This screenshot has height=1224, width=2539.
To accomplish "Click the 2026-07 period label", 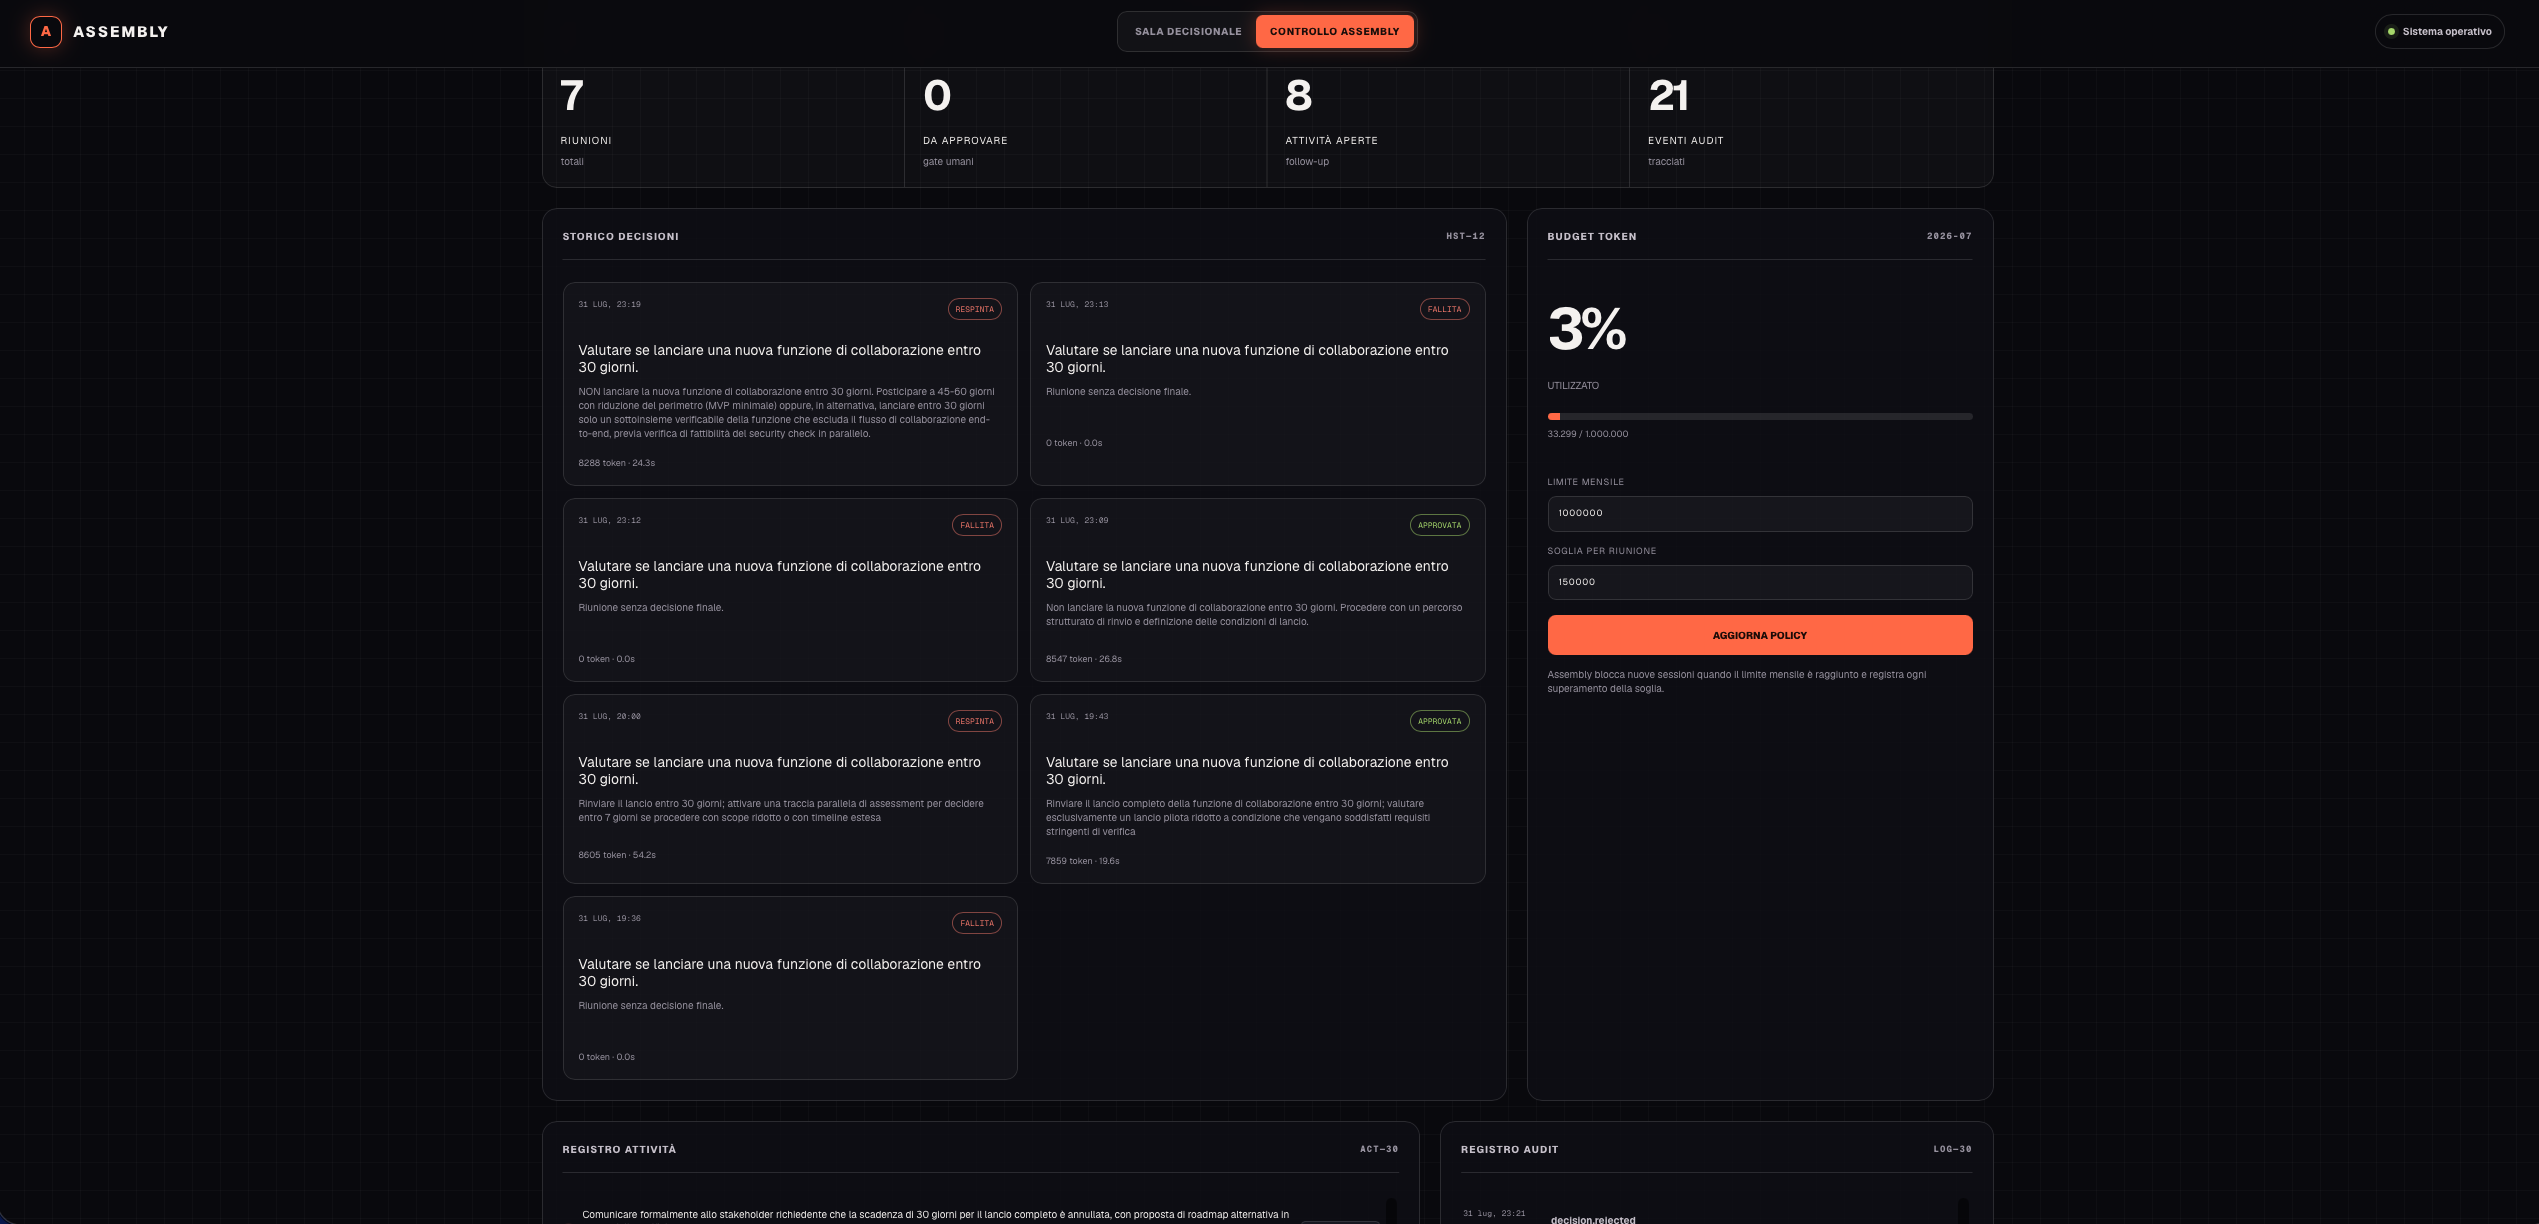I will coord(1949,237).
